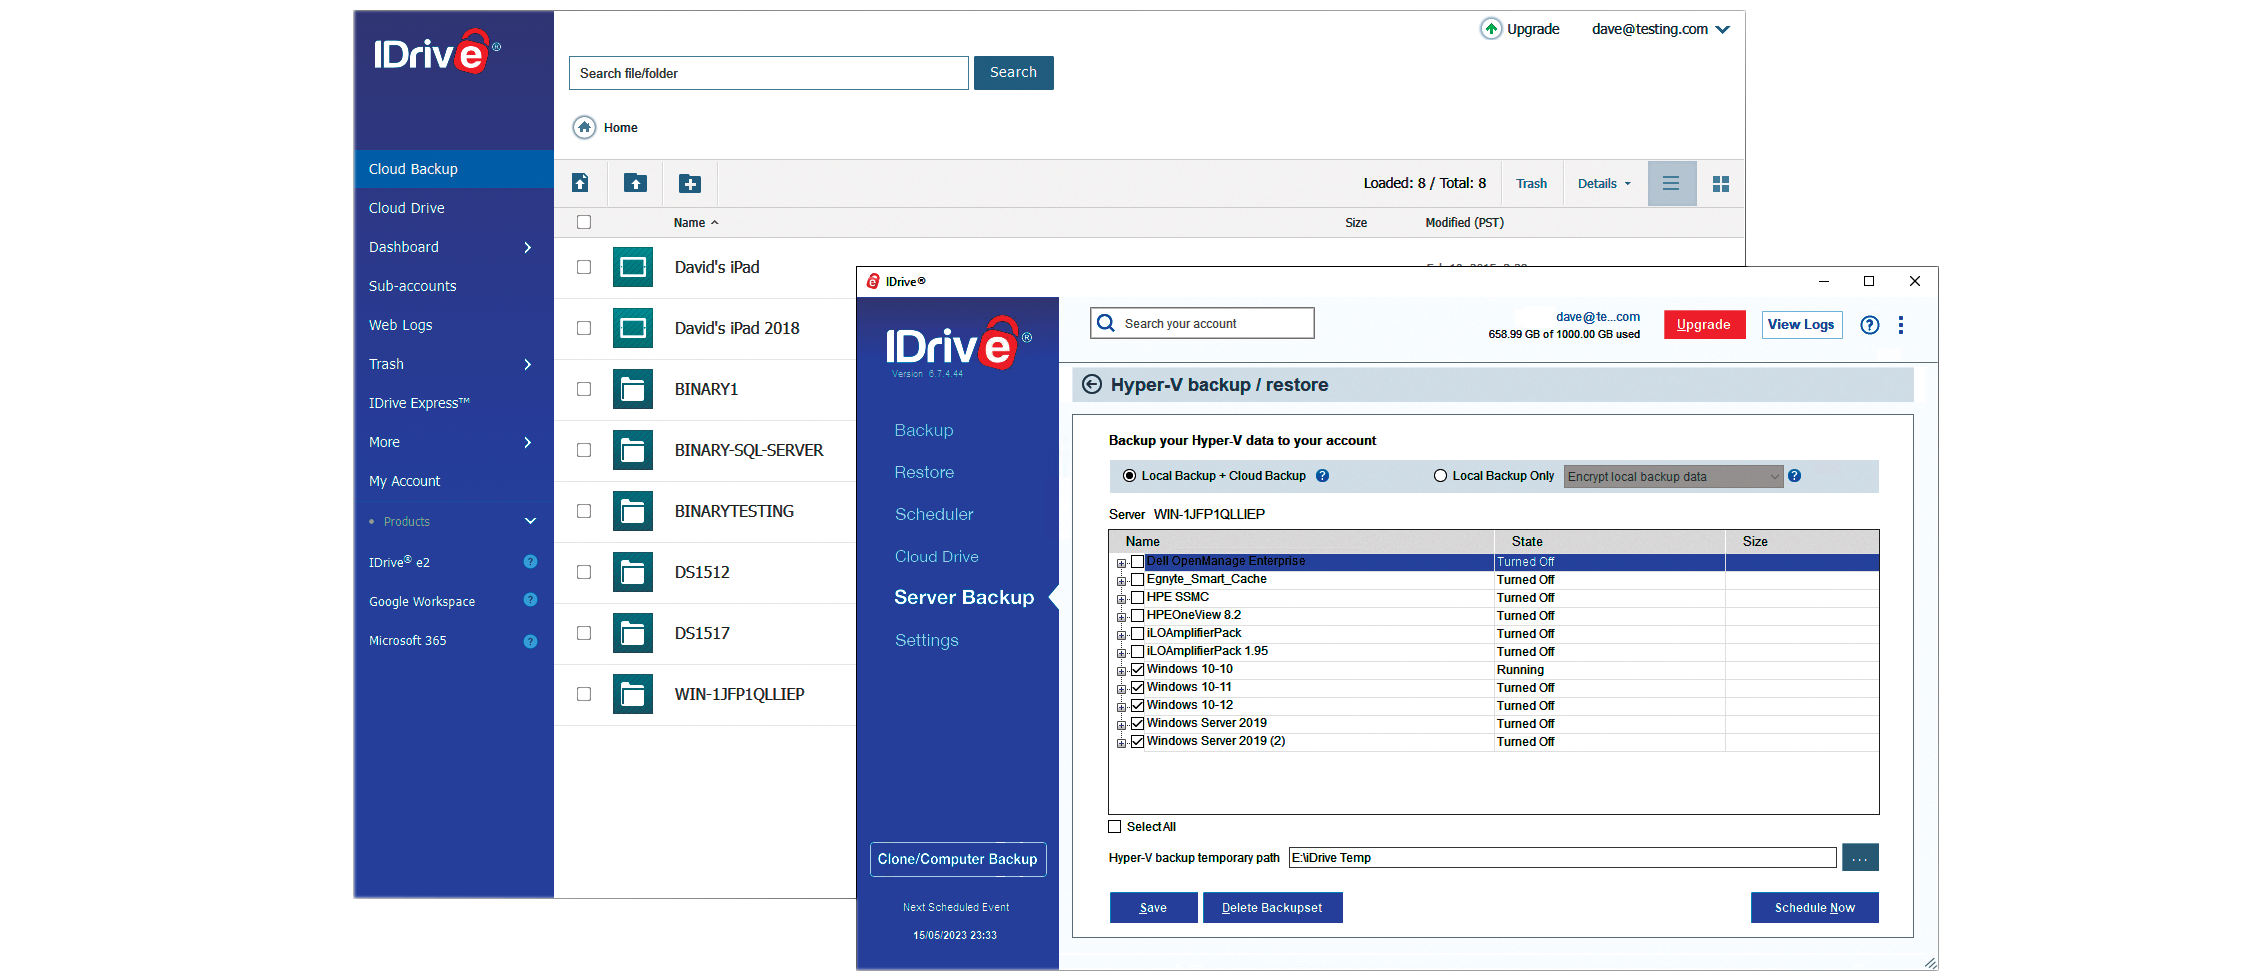Open the David's iPad device icon
Image resolution: width=2267 pixels, height=971 pixels.
pos(633,267)
